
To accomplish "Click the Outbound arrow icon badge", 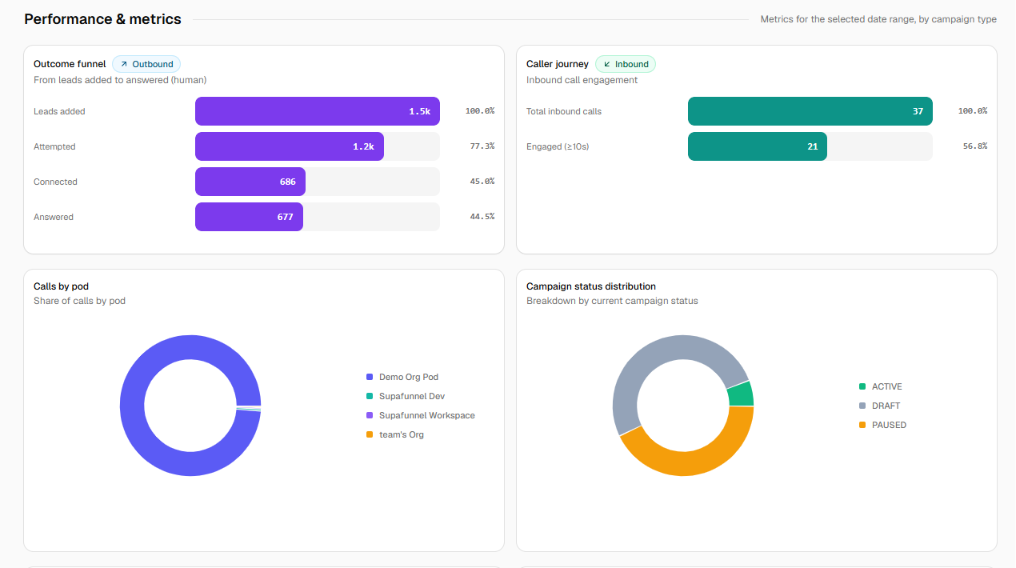I will [x=146, y=64].
